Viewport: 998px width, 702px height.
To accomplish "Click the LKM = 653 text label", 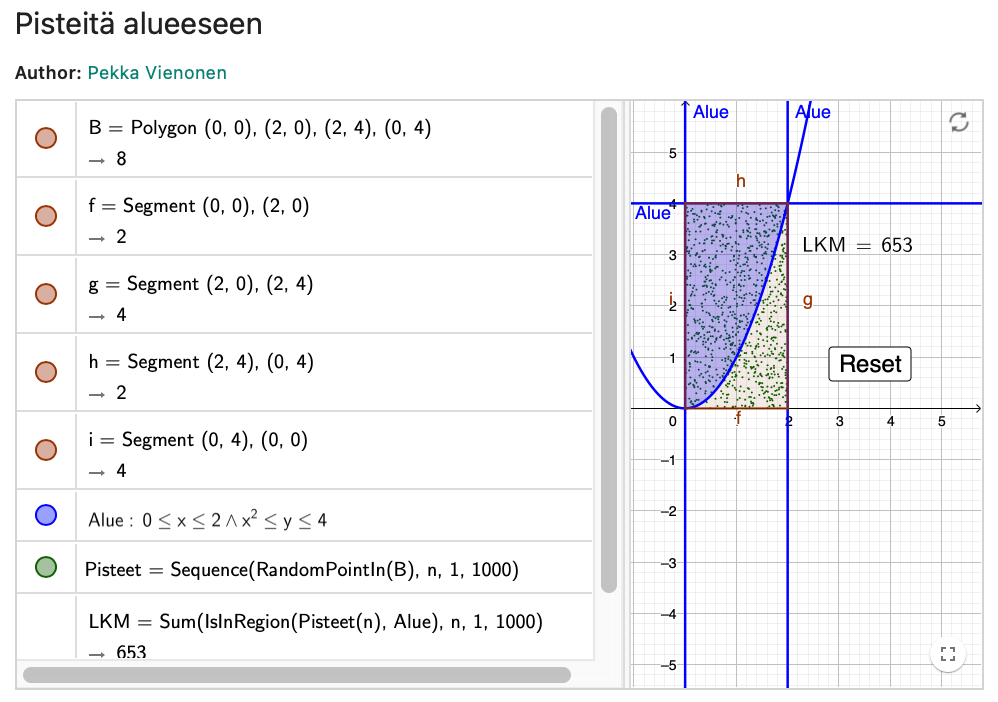I will coord(857,245).
